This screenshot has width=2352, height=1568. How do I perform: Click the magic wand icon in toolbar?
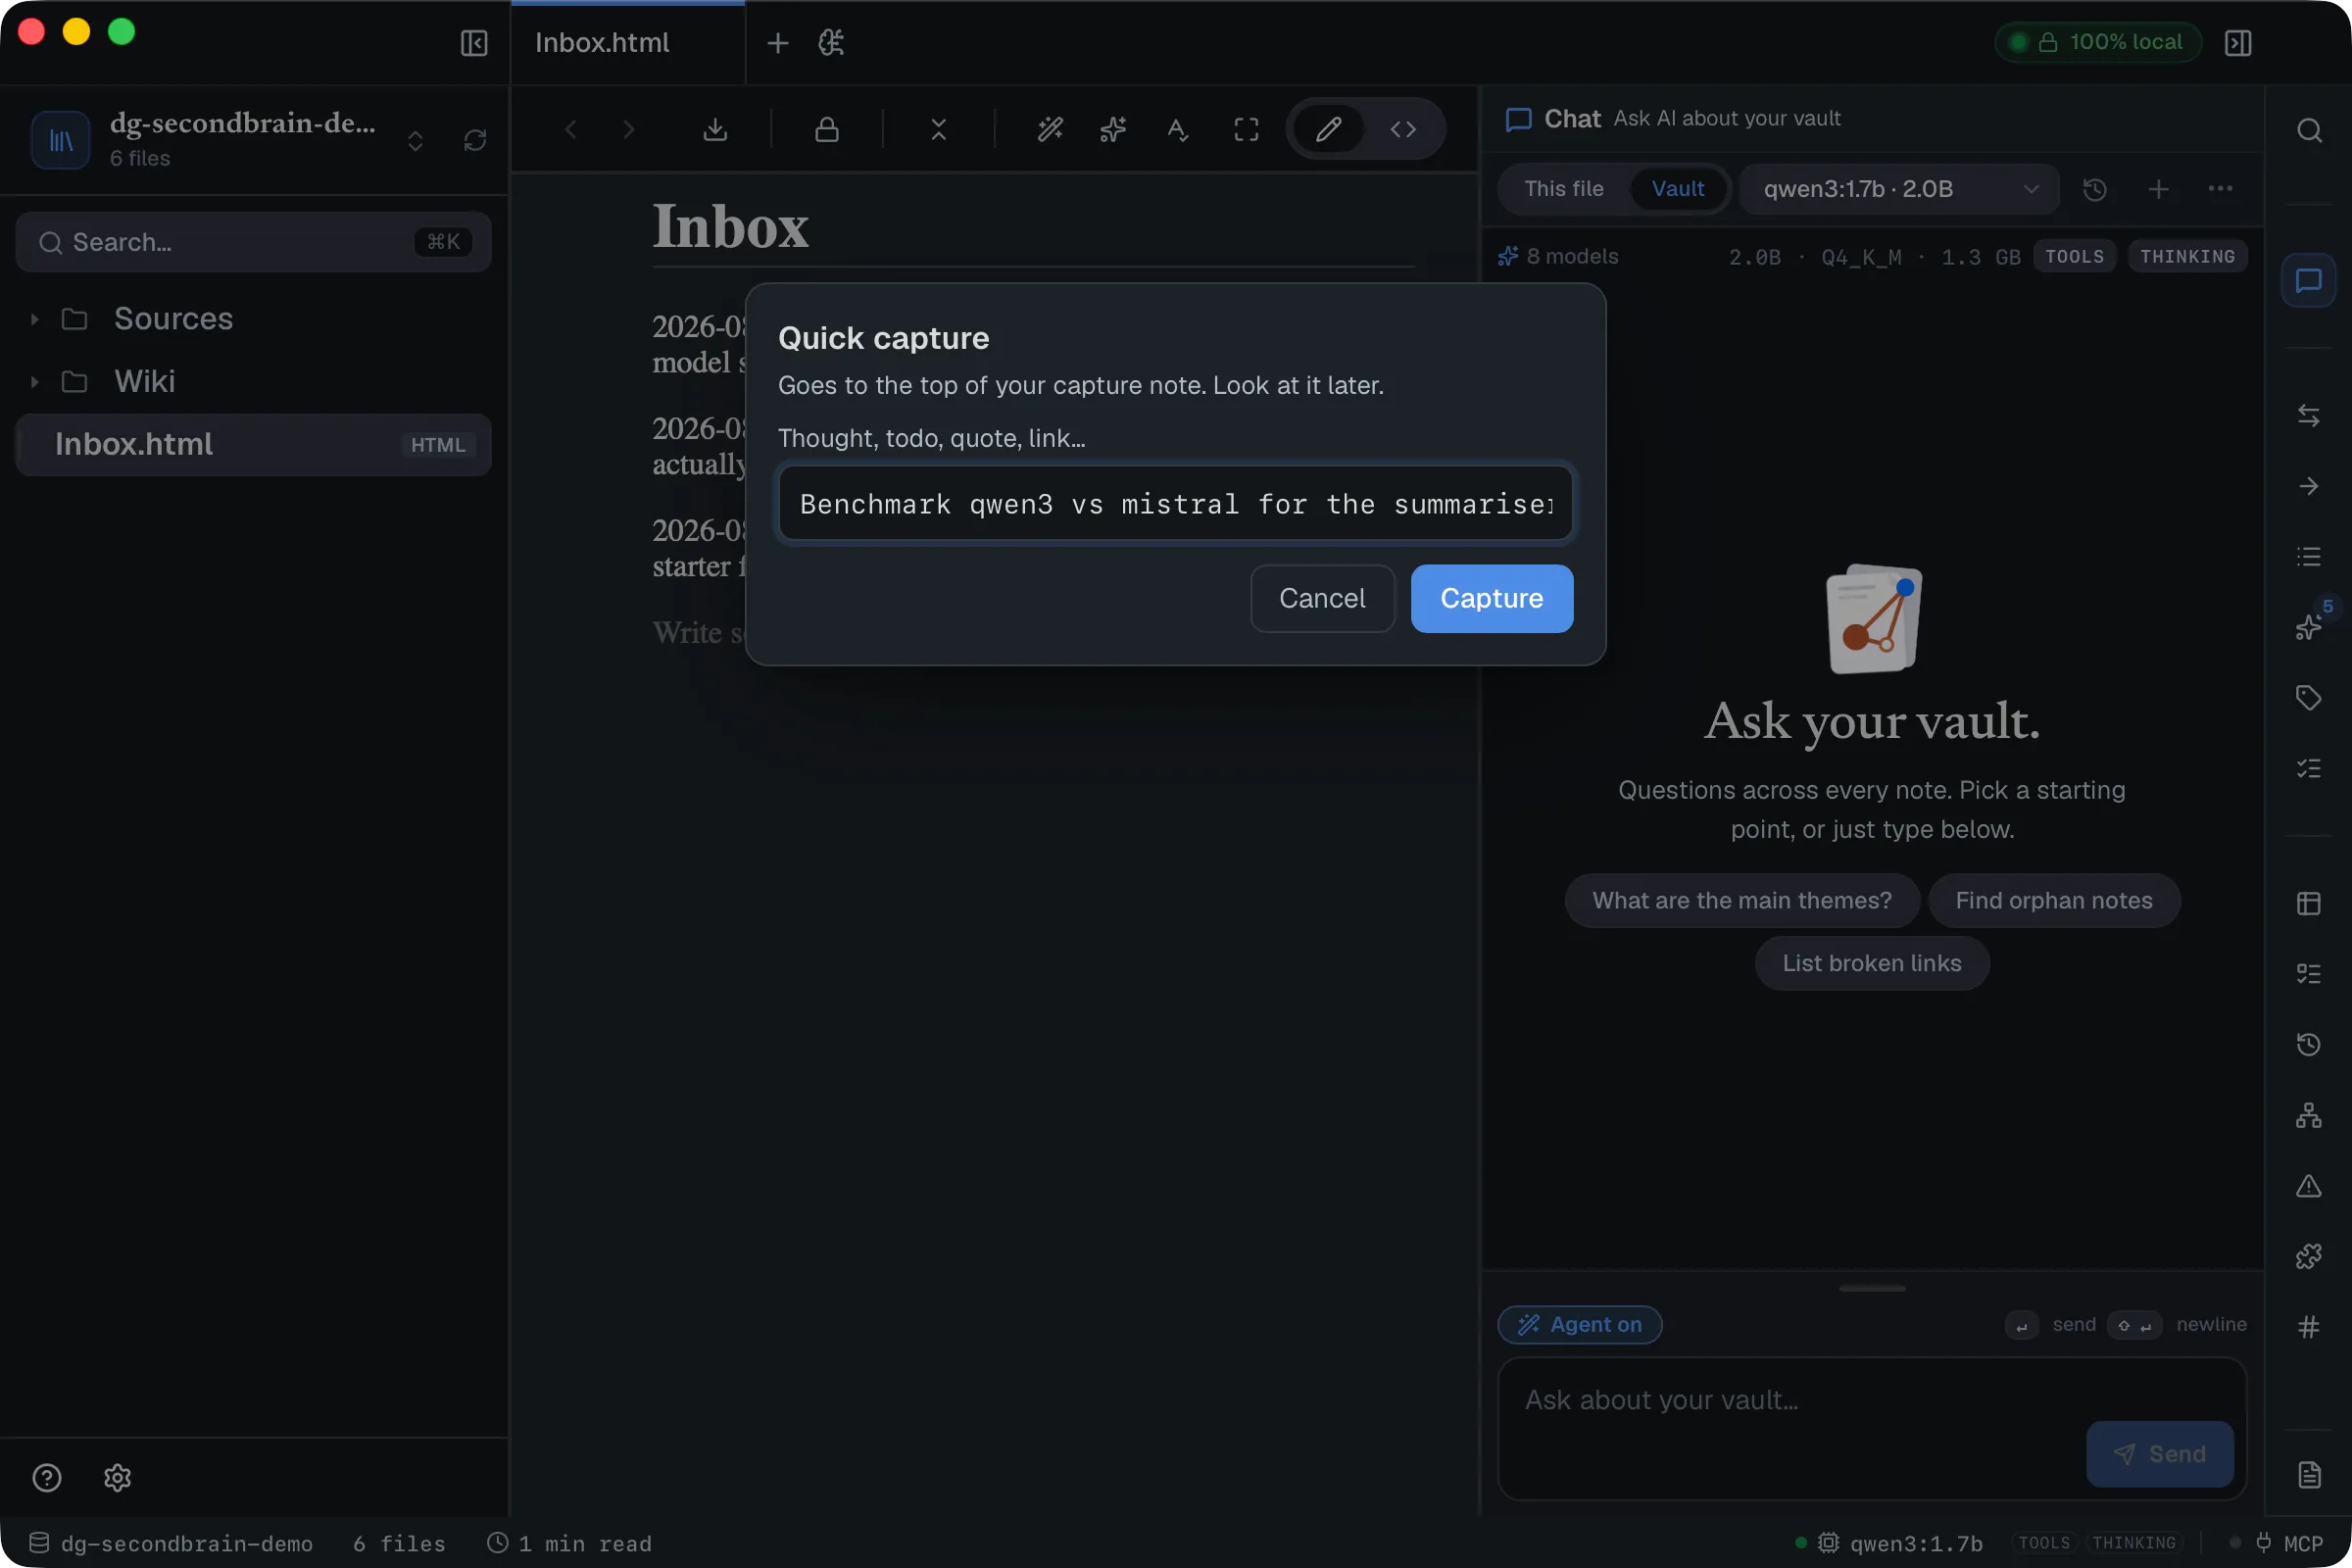pos(1050,129)
